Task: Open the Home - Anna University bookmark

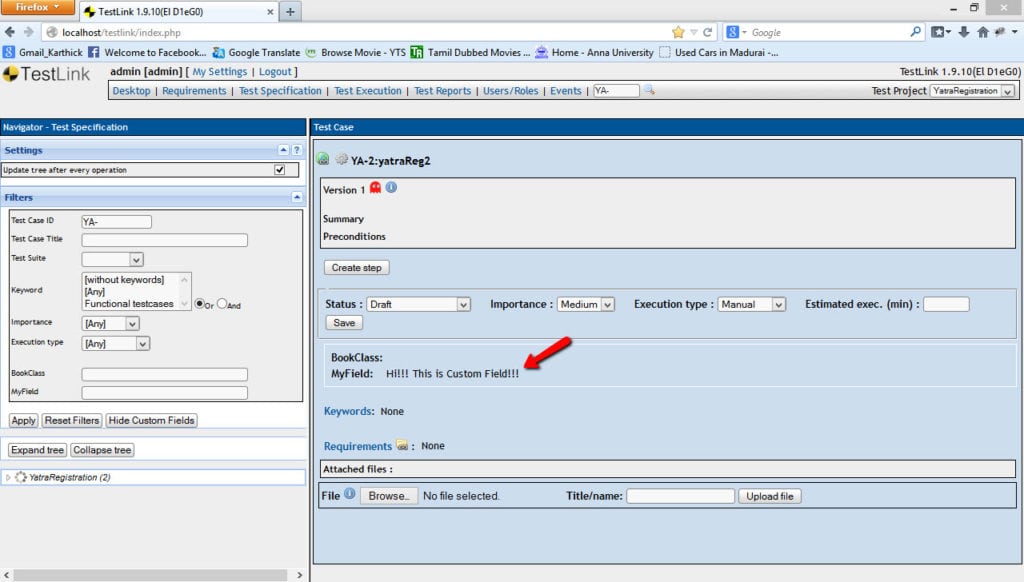Action: point(594,52)
